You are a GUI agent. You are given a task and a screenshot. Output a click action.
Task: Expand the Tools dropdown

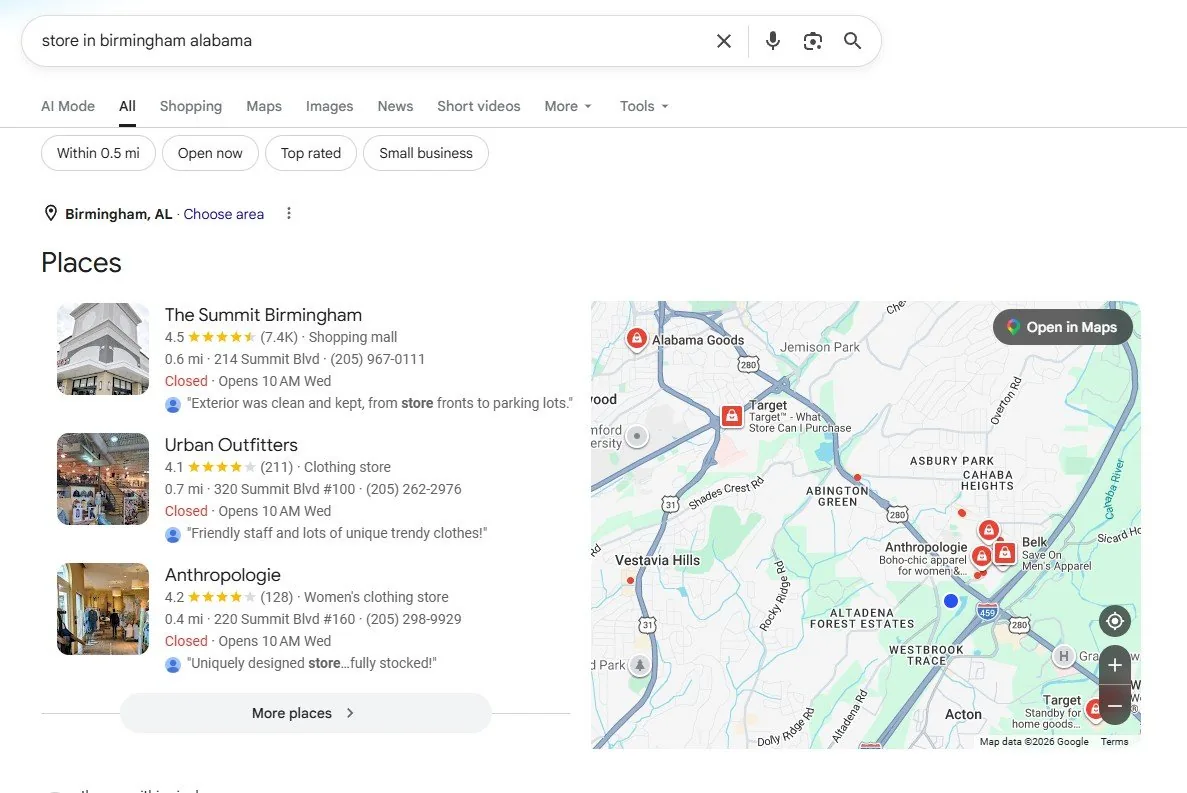click(x=644, y=106)
